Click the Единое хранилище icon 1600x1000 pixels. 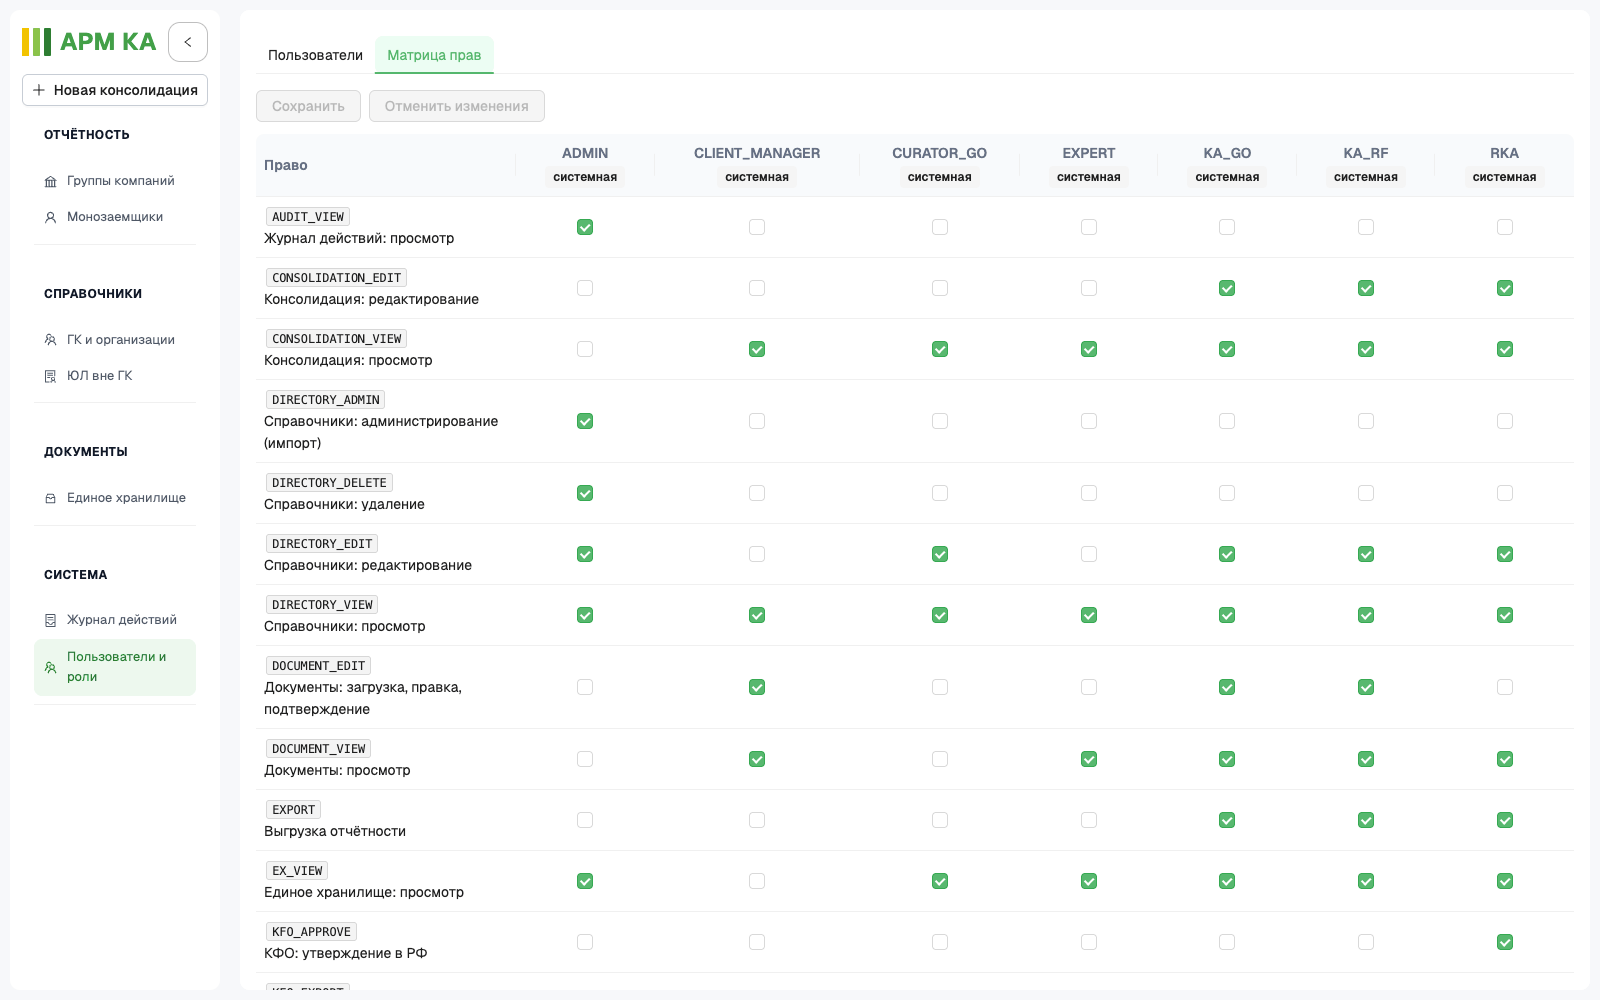tap(50, 498)
